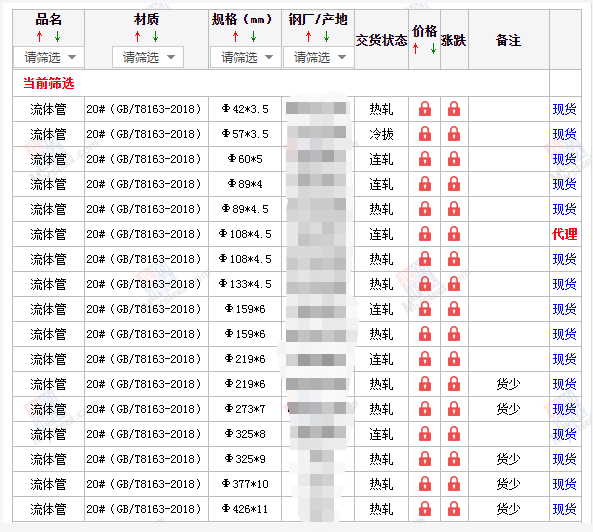
Task: Click 涨跌 lock icon in Φ426*11 row
Action: 454,509
